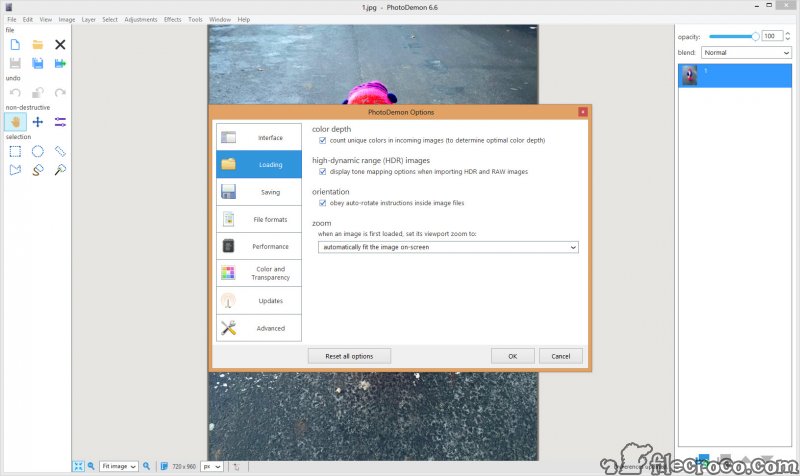Click Cancel in the Options dialog
This screenshot has height=476, width=800.
click(561, 356)
